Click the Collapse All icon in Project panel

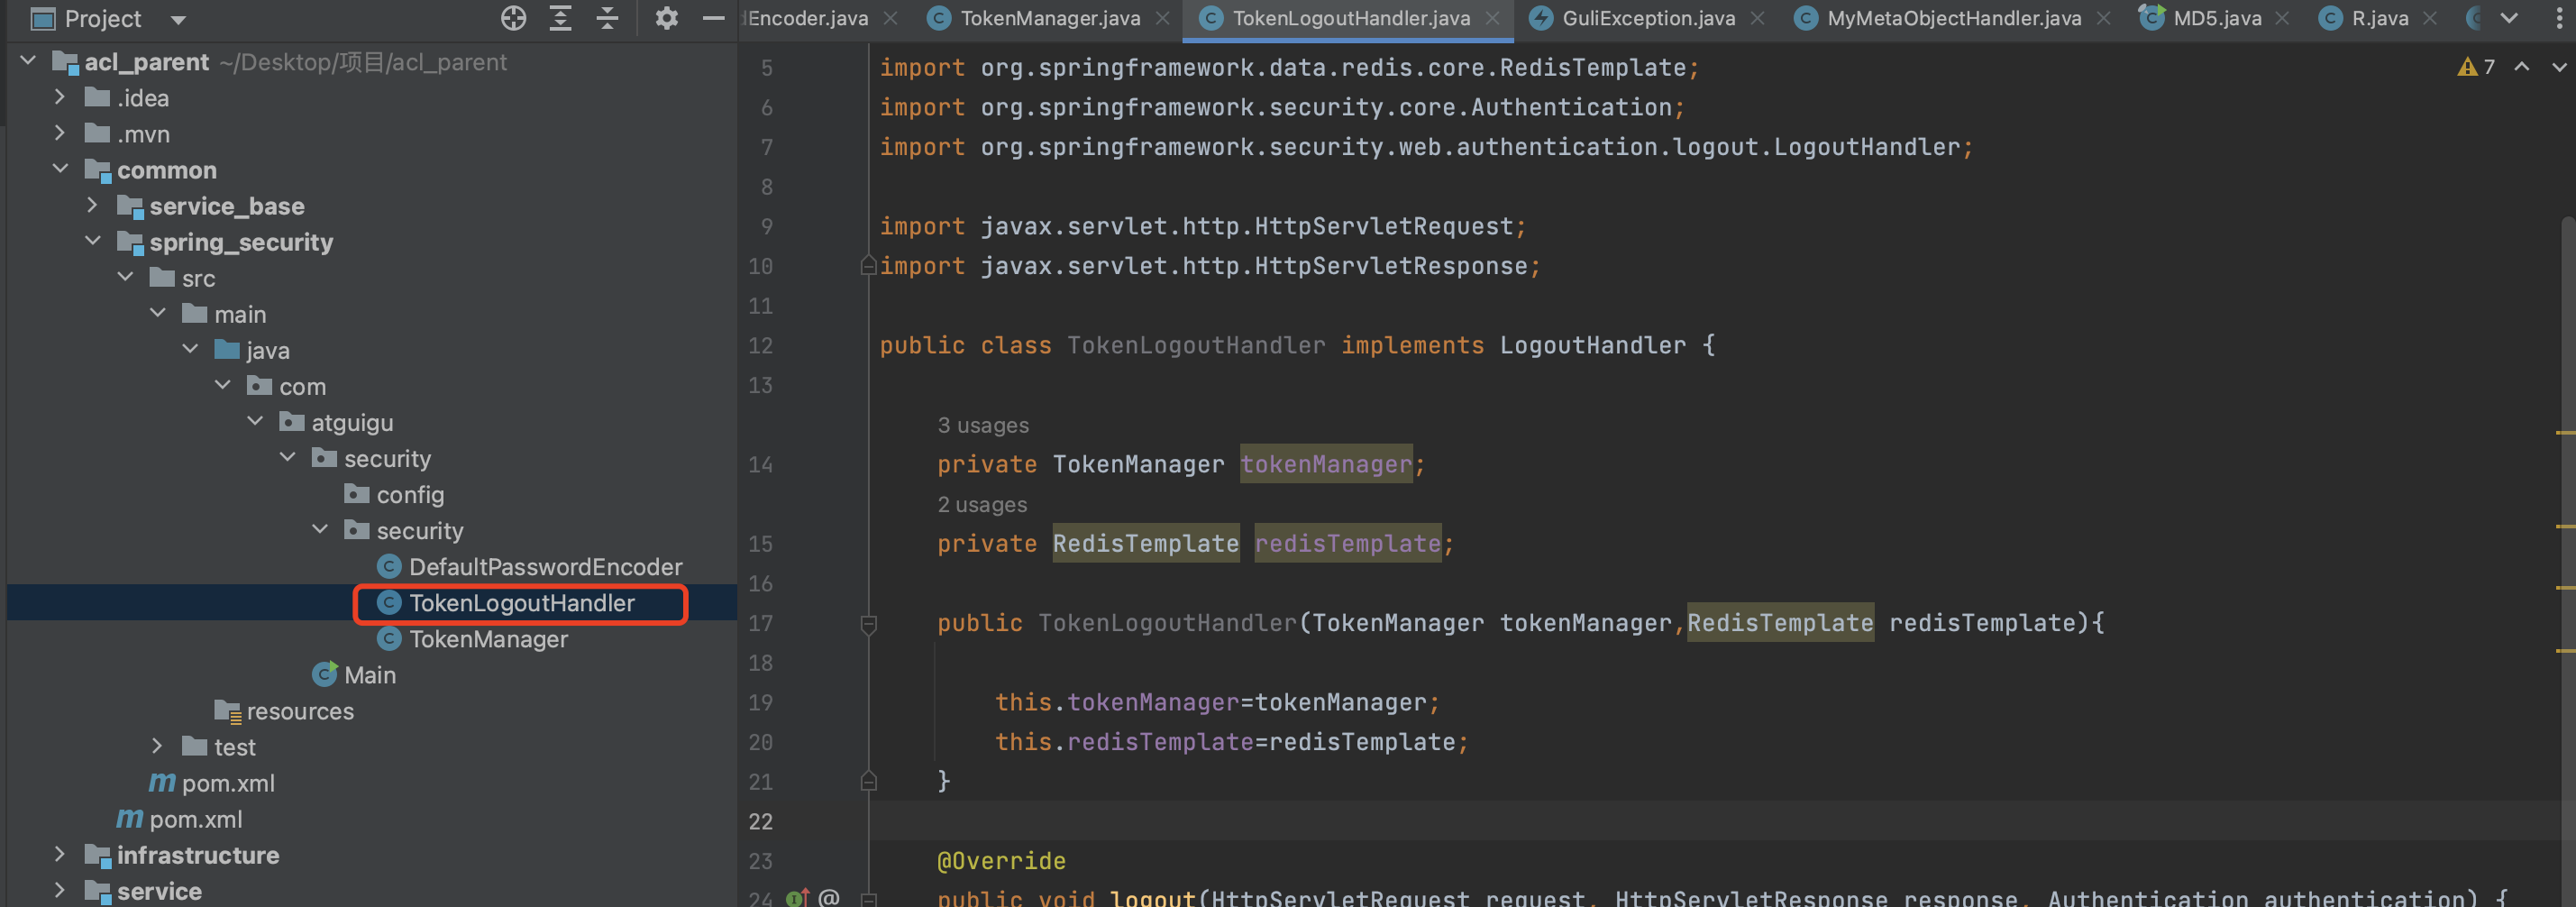pyautogui.click(x=607, y=18)
